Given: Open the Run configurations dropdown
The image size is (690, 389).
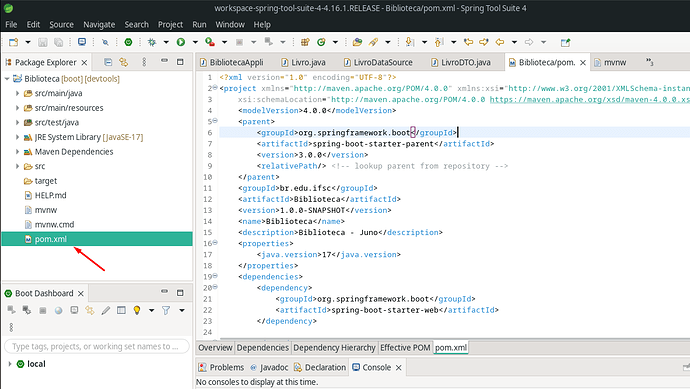Looking at the screenshot, I should click(195, 42).
